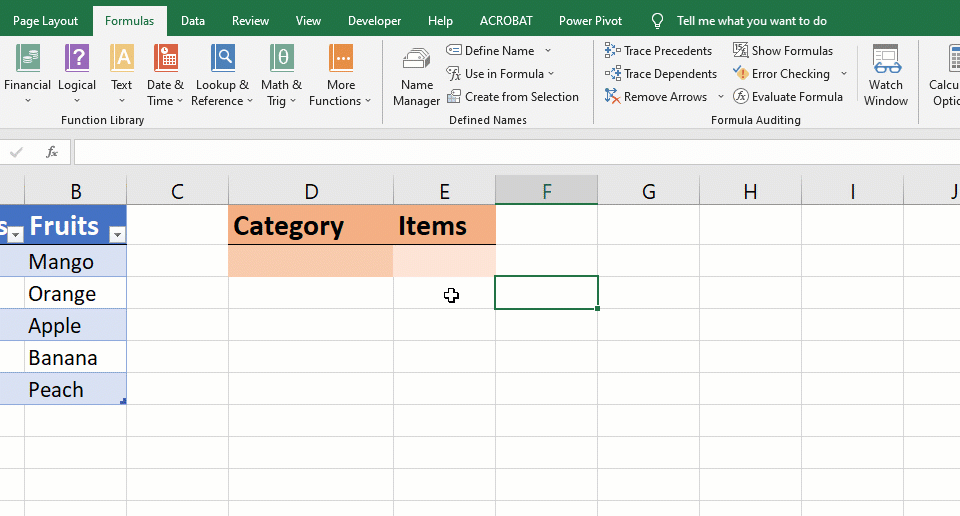Click Trace Precedents
Image resolution: width=960 pixels, height=516 pixels.
point(658,51)
